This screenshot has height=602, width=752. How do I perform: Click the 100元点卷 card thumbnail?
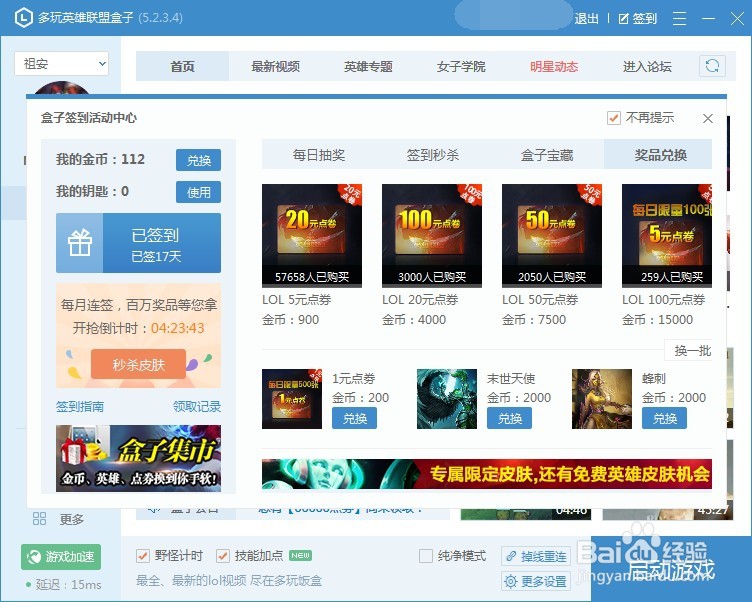click(x=432, y=236)
